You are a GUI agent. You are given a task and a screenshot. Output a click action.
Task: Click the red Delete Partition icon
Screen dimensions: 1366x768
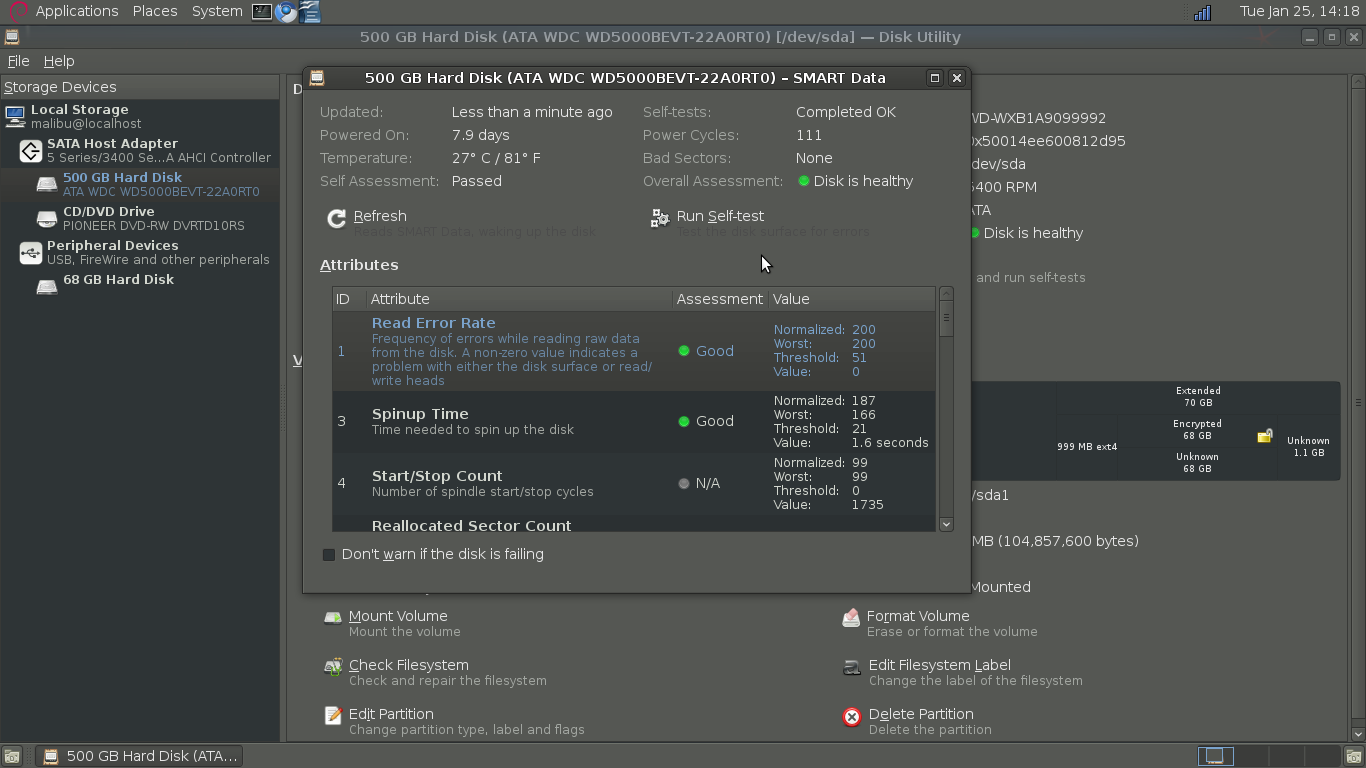(x=851, y=716)
